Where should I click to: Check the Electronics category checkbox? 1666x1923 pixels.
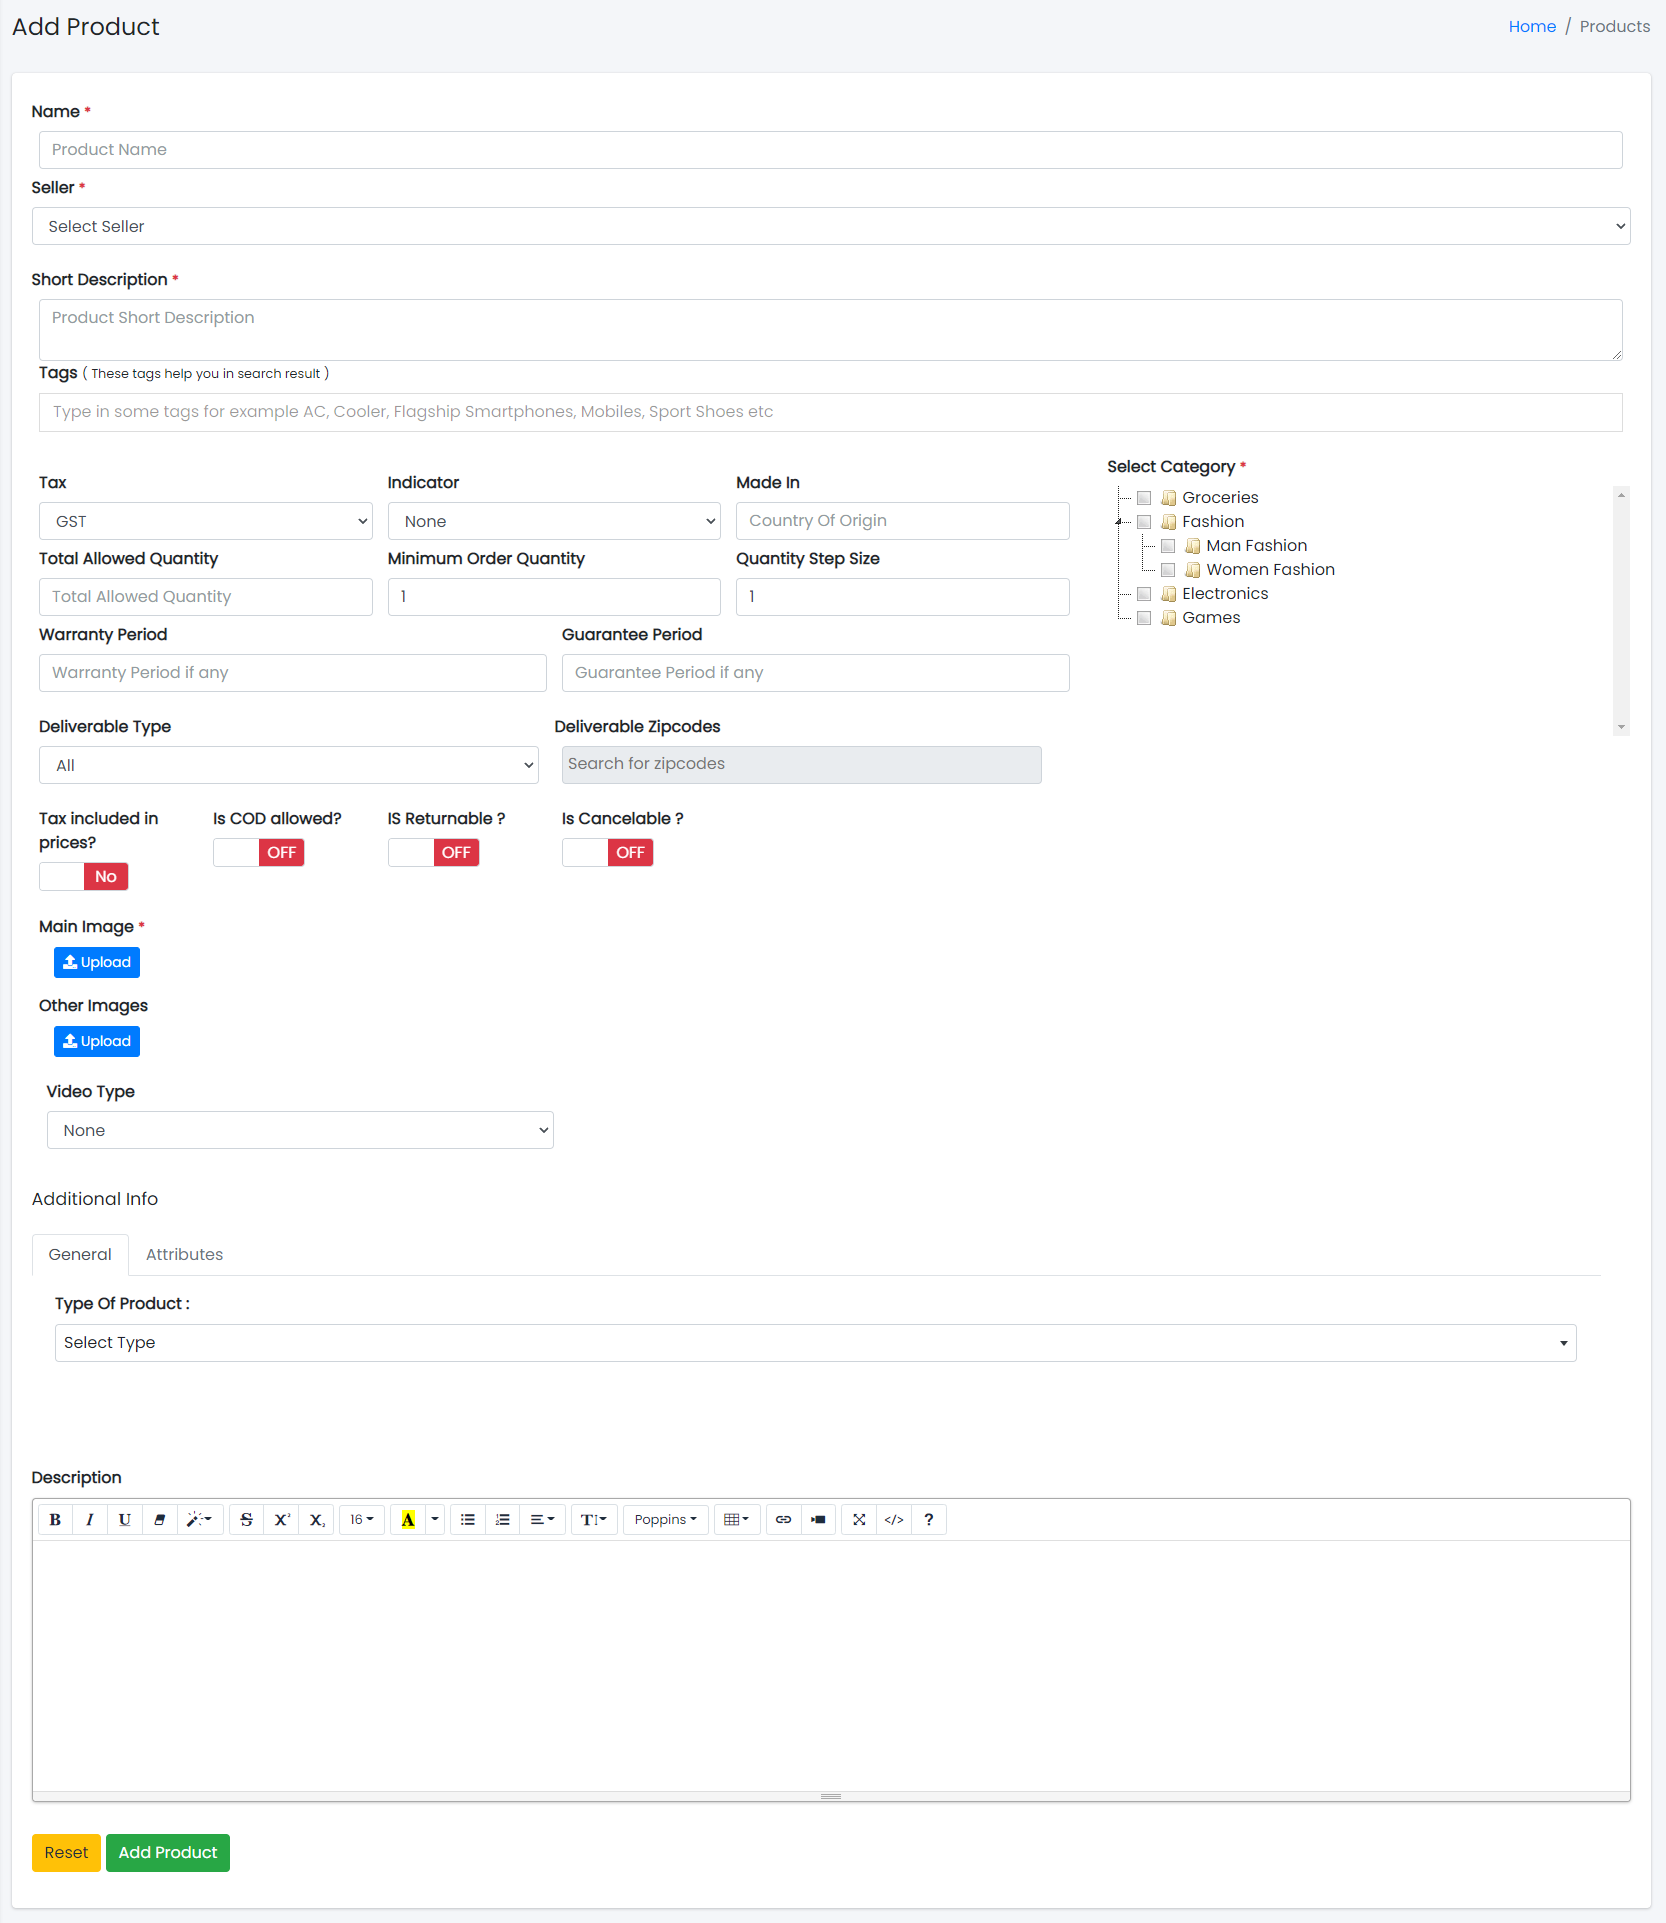(x=1144, y=594)
